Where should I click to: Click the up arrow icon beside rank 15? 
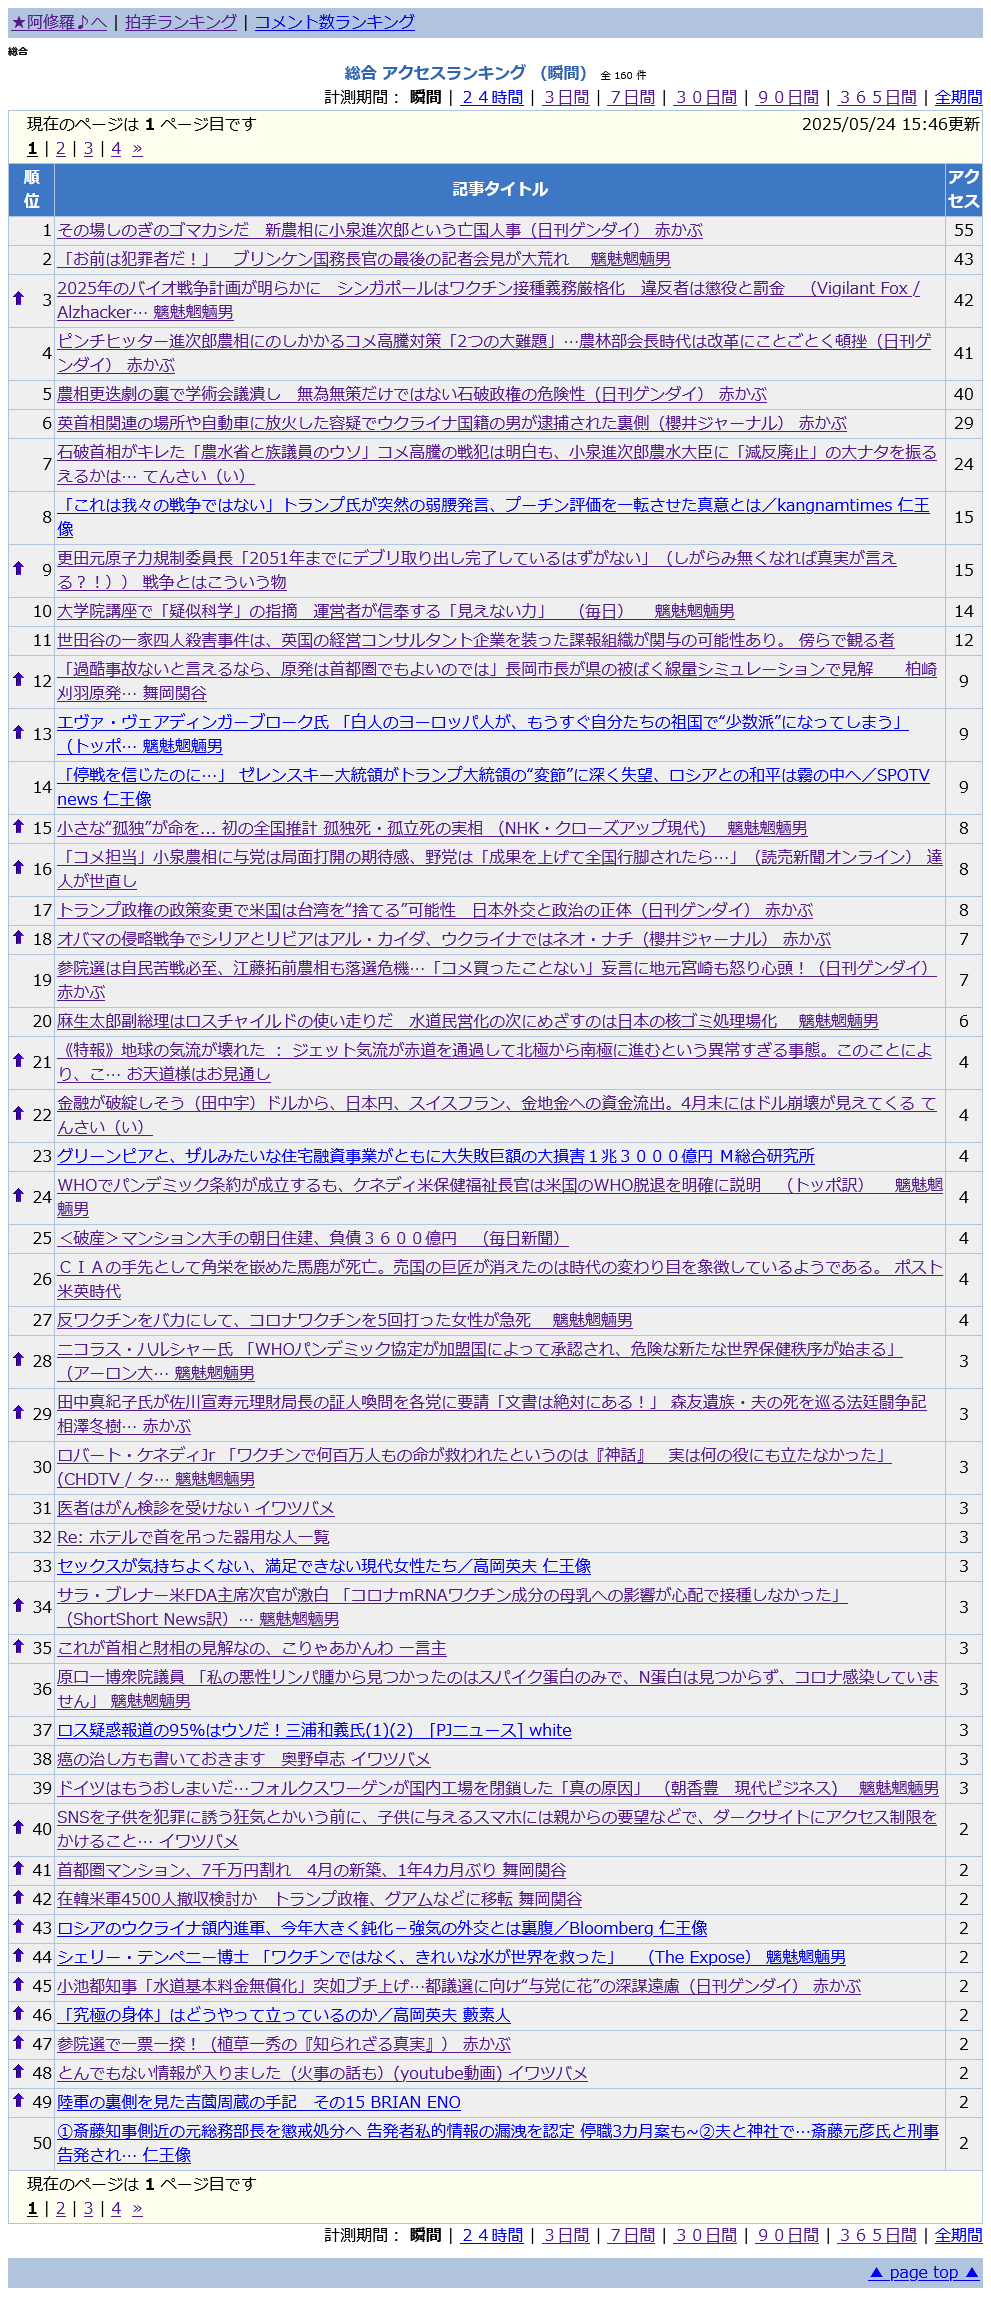18,826
